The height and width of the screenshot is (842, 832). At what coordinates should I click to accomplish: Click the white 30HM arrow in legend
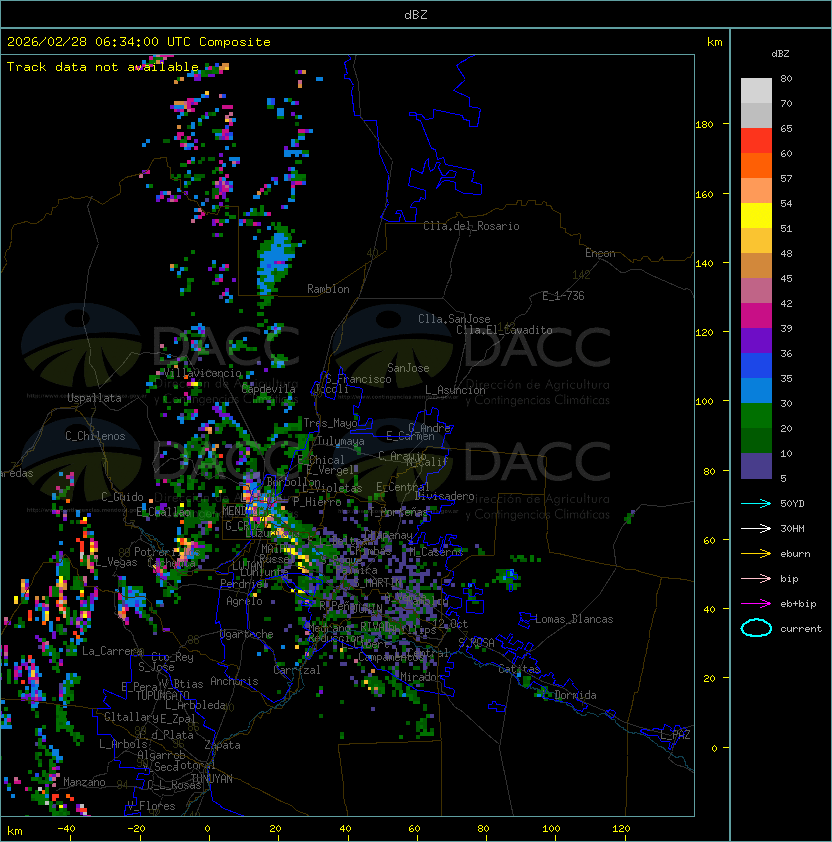[756, 528]
